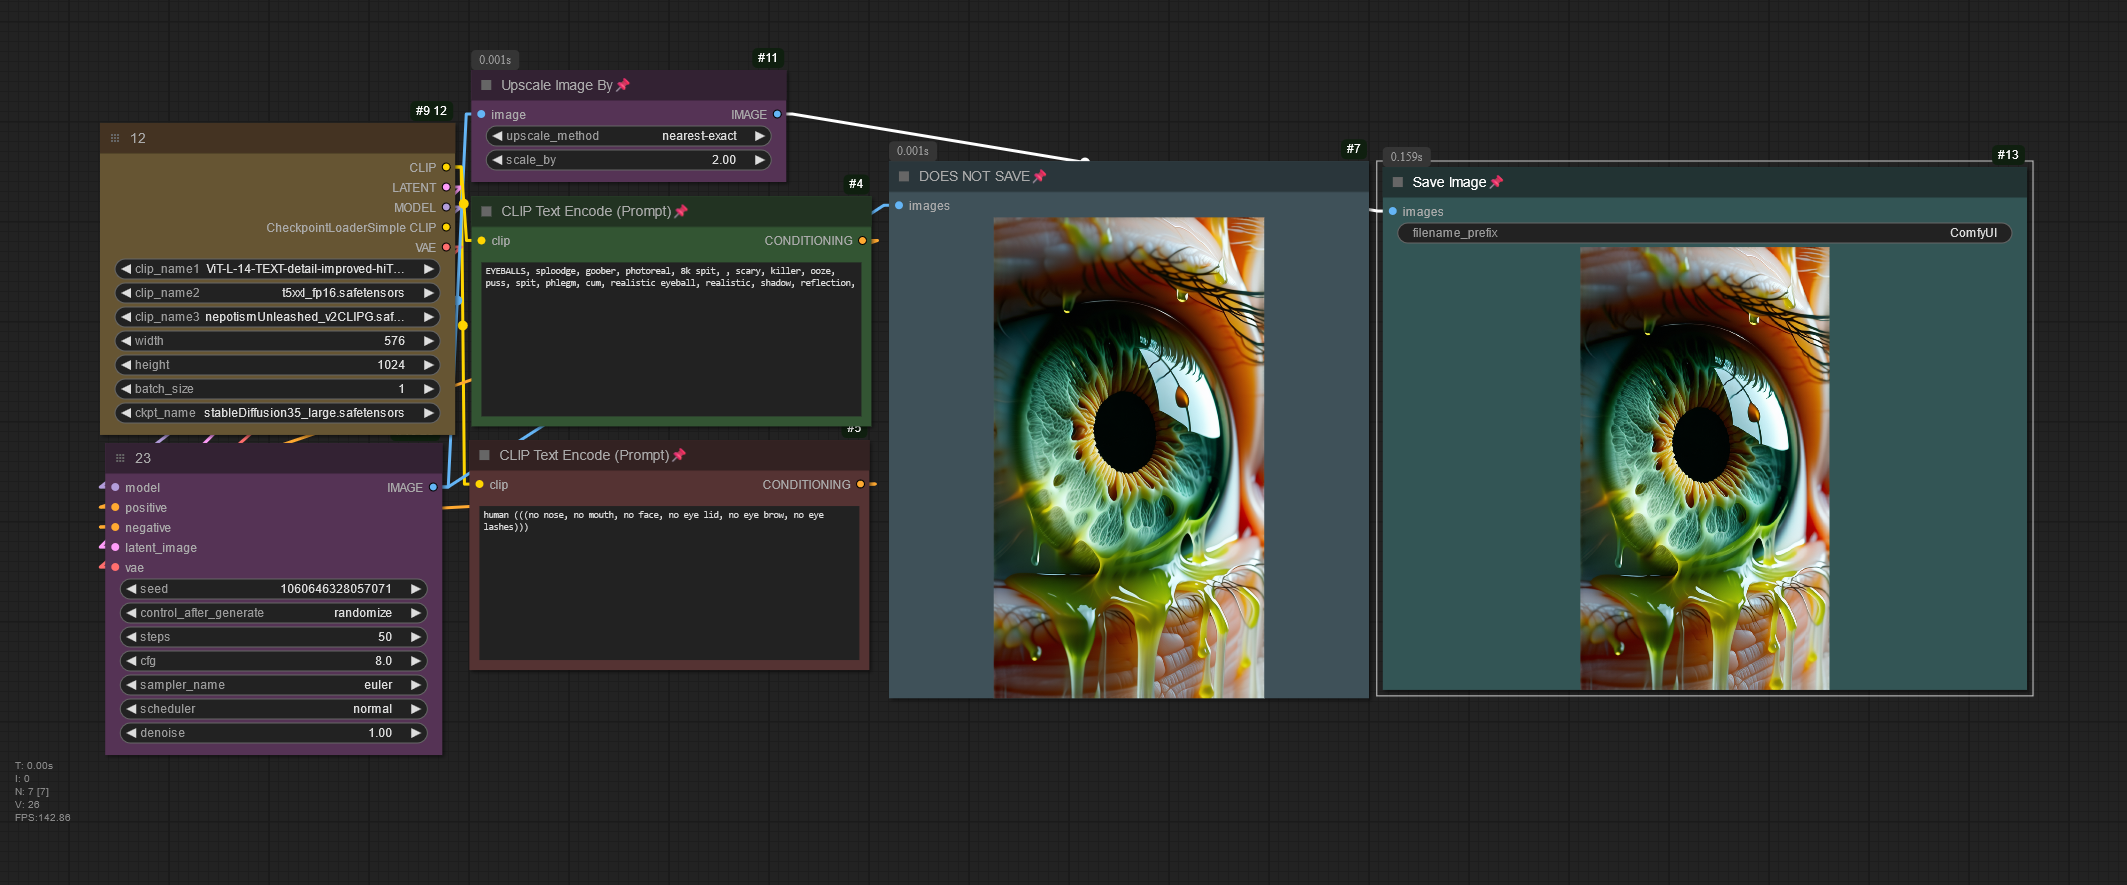Click the IMAGE output port on node 23
This screenshot has height=885, width=2127.
pyautogui.click(x=433, y=487)
